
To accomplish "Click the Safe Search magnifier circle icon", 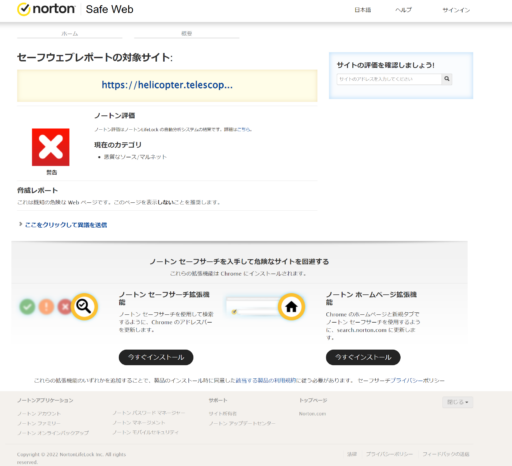I will tap(84, 306).
